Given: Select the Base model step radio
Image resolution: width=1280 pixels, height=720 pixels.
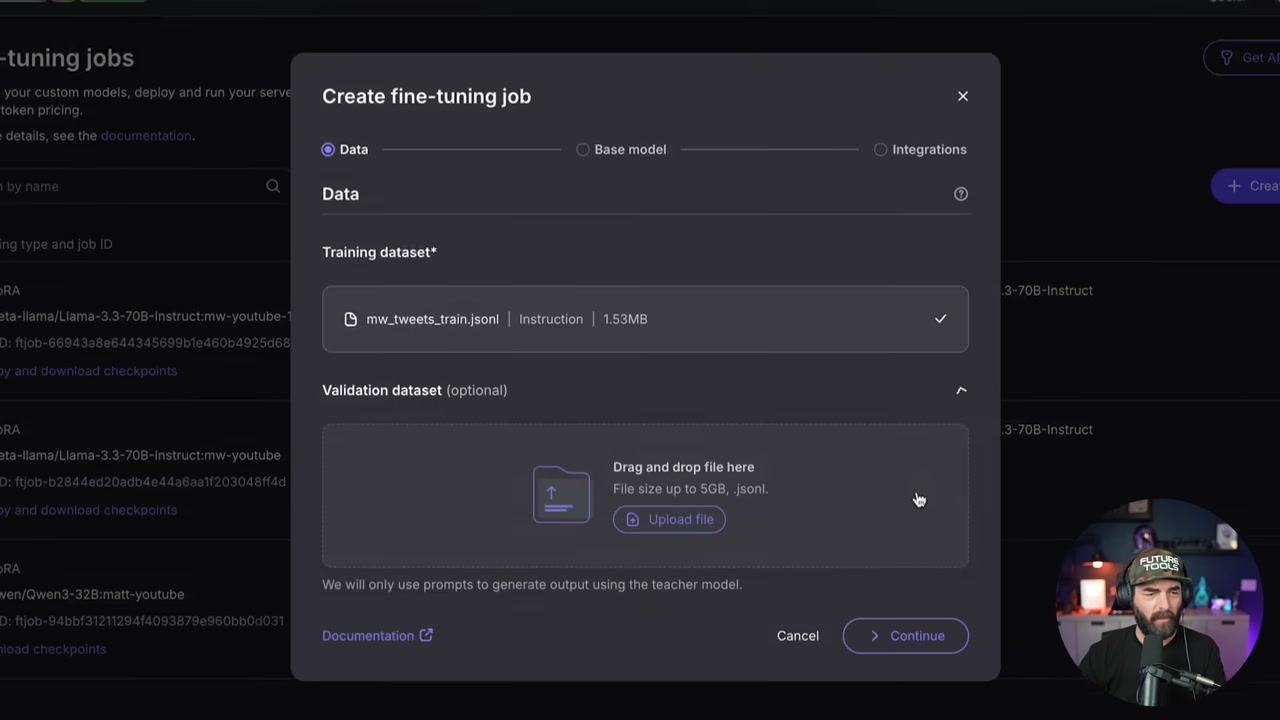Looking at the screenshot, I should point(583,149).
